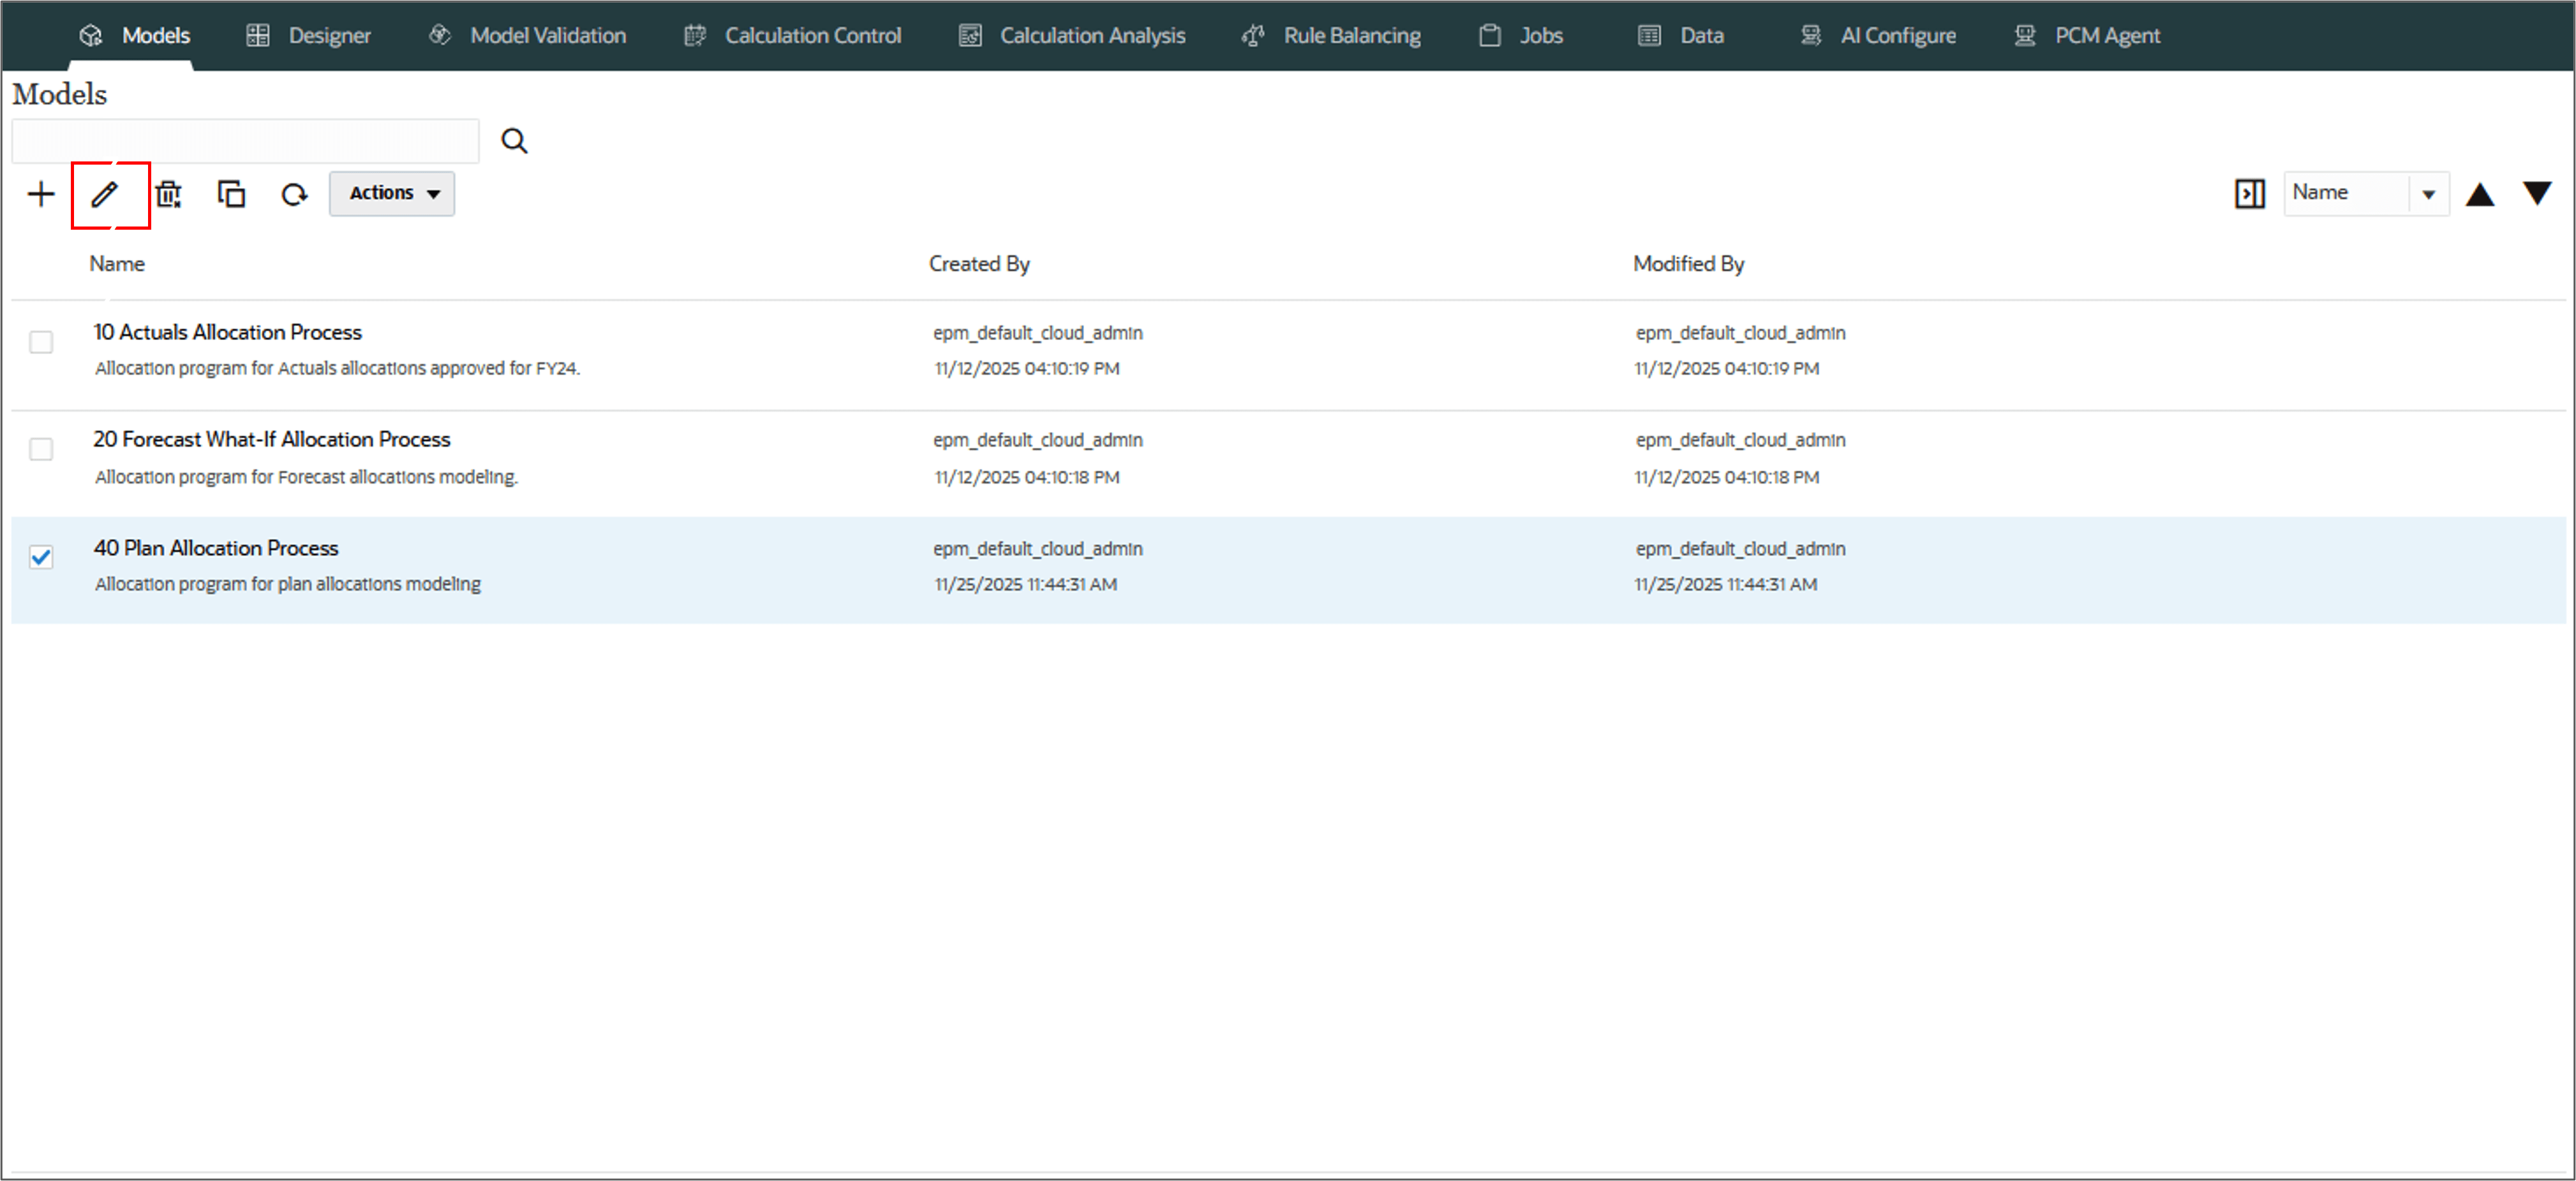This screenshot has height=1181, width=2576.
Task: Select 20 Forecast What-If Allocation checkbox
Action: pyautogui.click(x=41, y=450)
